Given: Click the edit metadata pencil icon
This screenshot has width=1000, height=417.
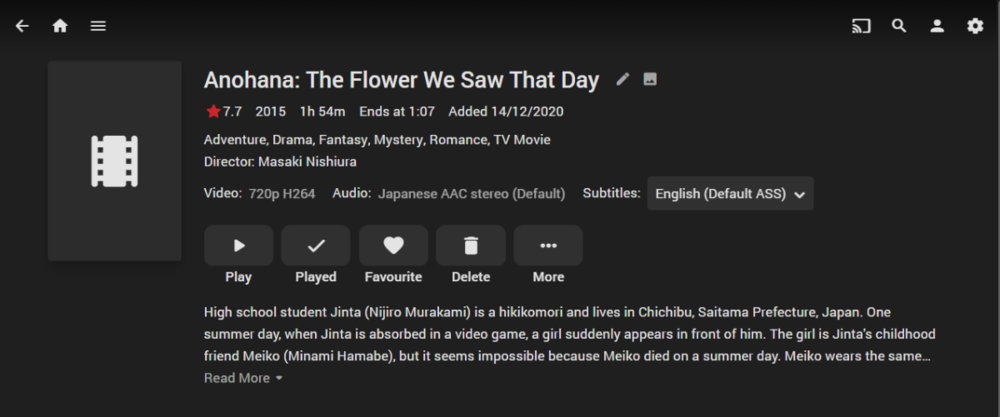Looking at the screenshot, I should pos(623,80).
